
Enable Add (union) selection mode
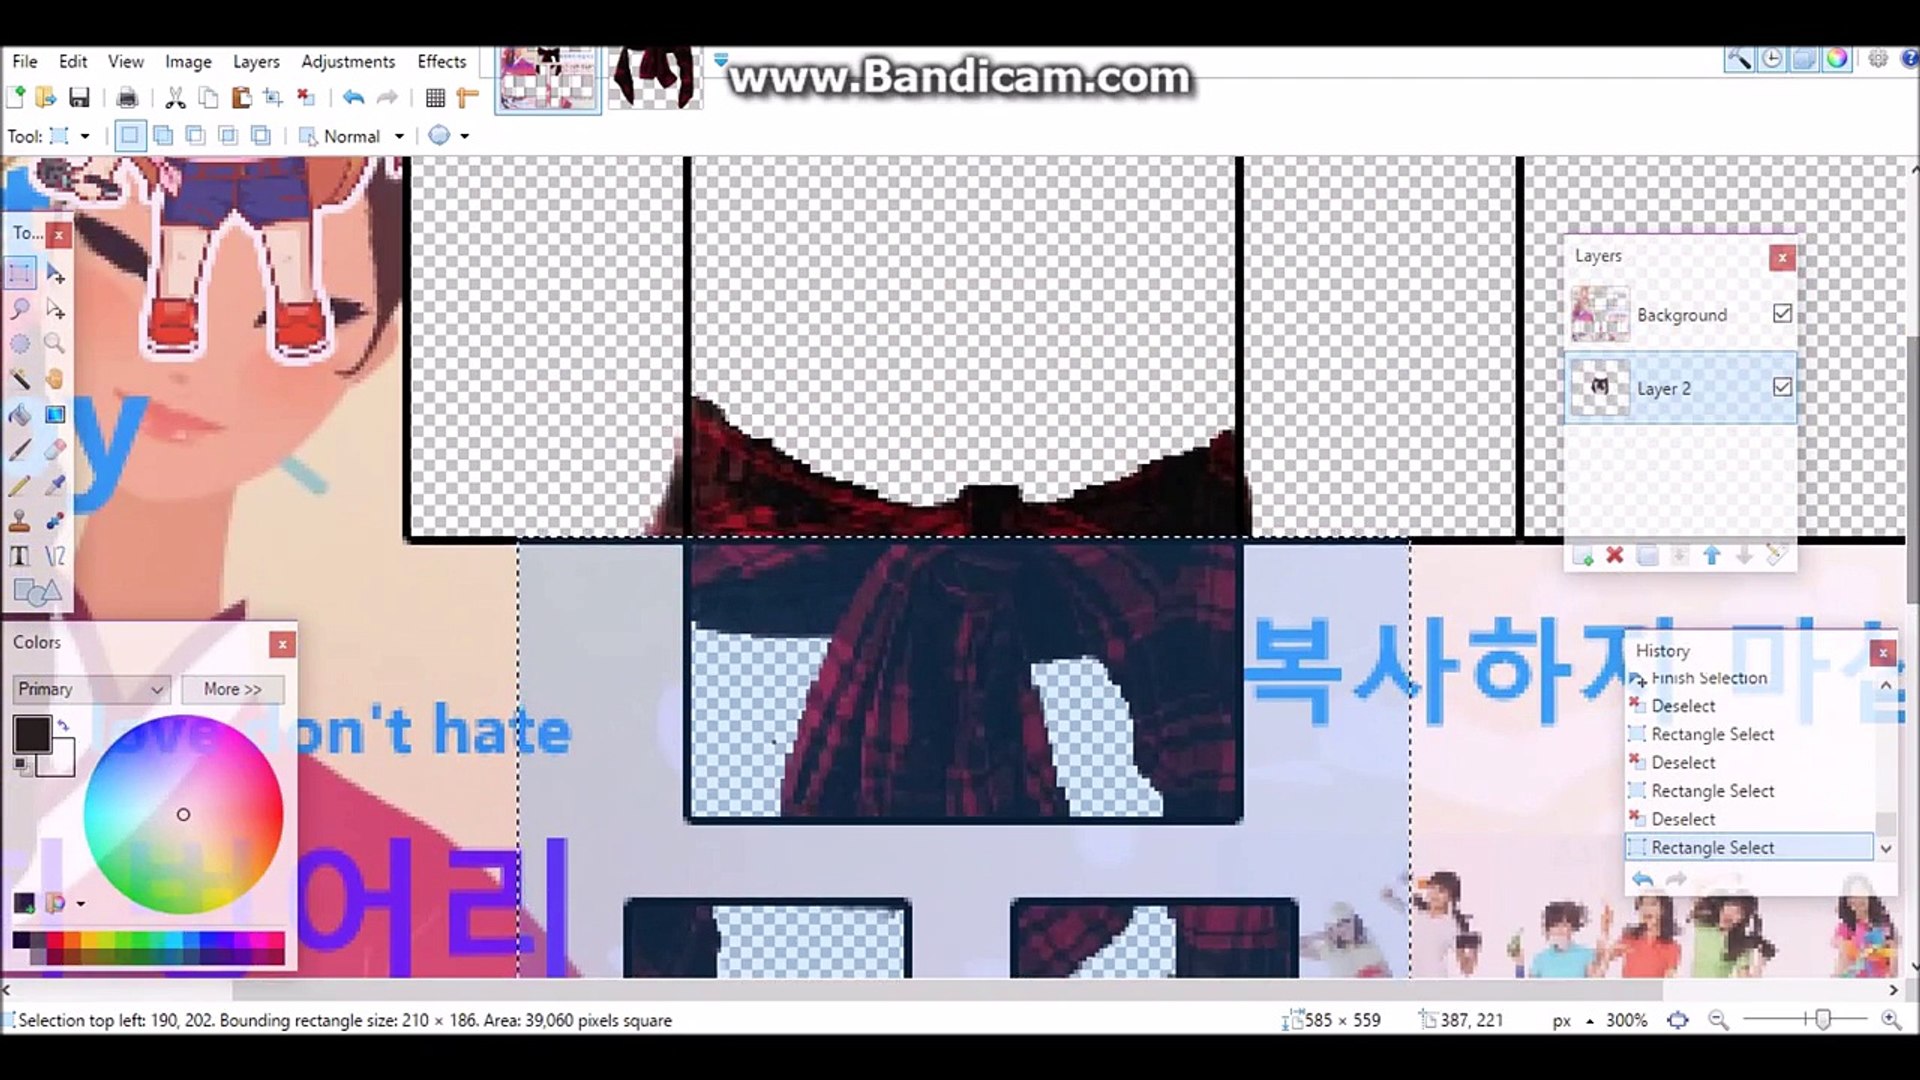click(x=163, y=136)
